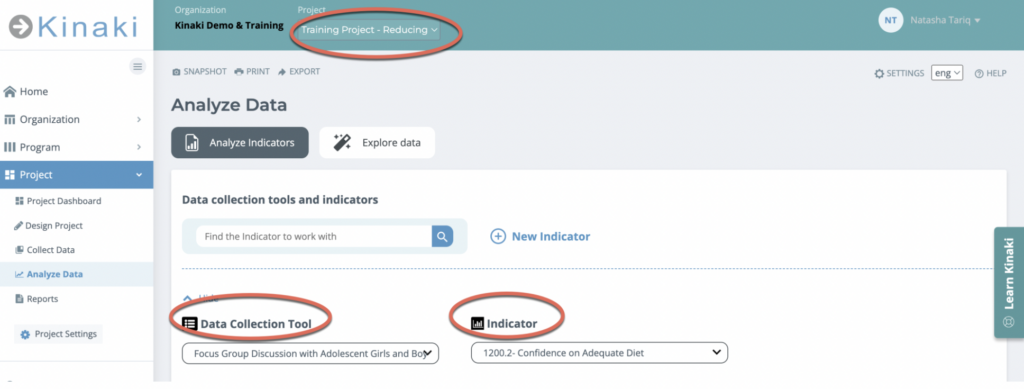Click the blue search magnifier button
Image resolution: width=1024 pixels, height=389 pixels.
tap(442, 236)
